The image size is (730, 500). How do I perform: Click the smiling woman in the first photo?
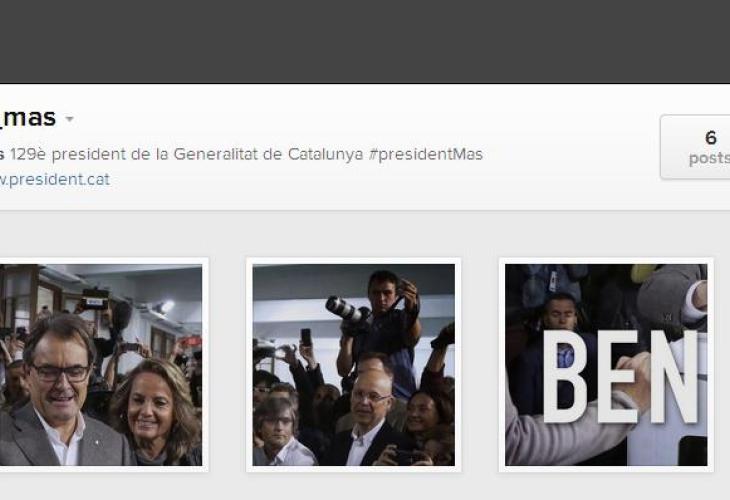click(x=156, y=412)
